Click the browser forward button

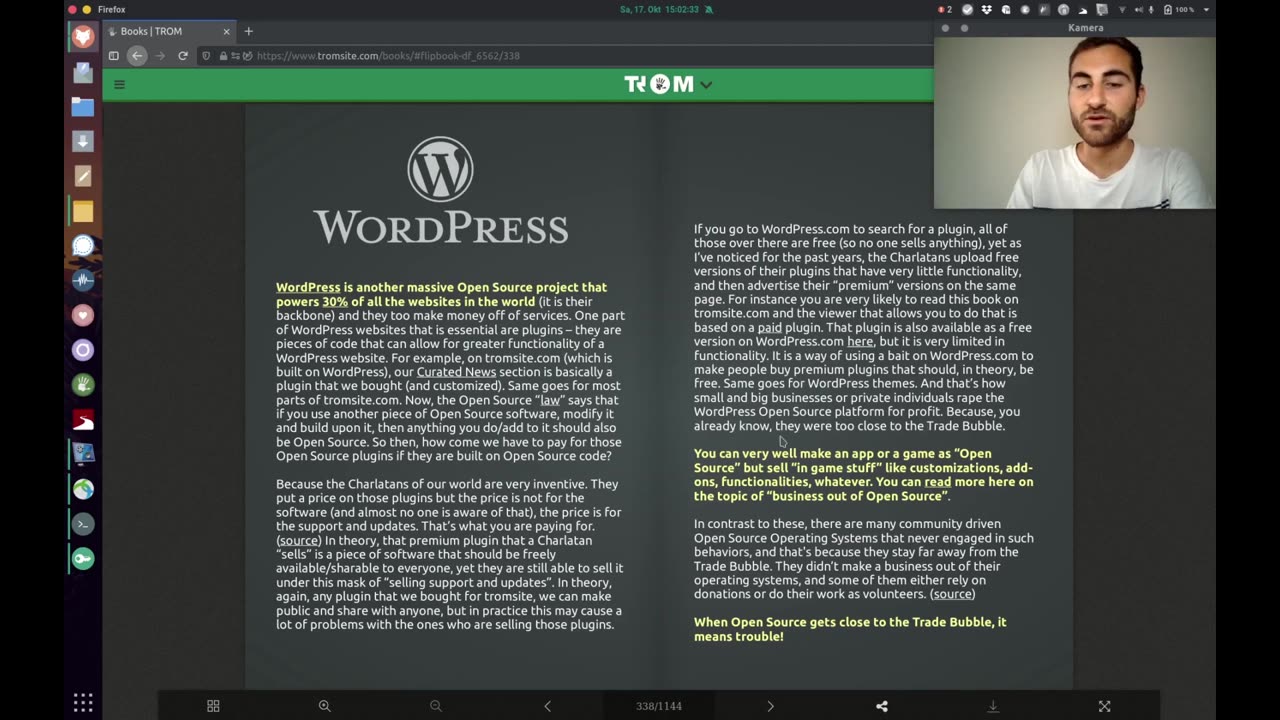[160, 56]
